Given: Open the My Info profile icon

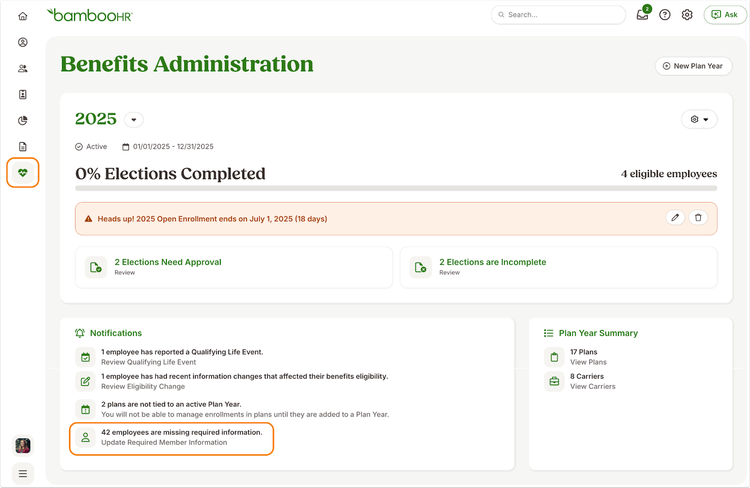Looking at the screenshot, I should coord(22,42).
